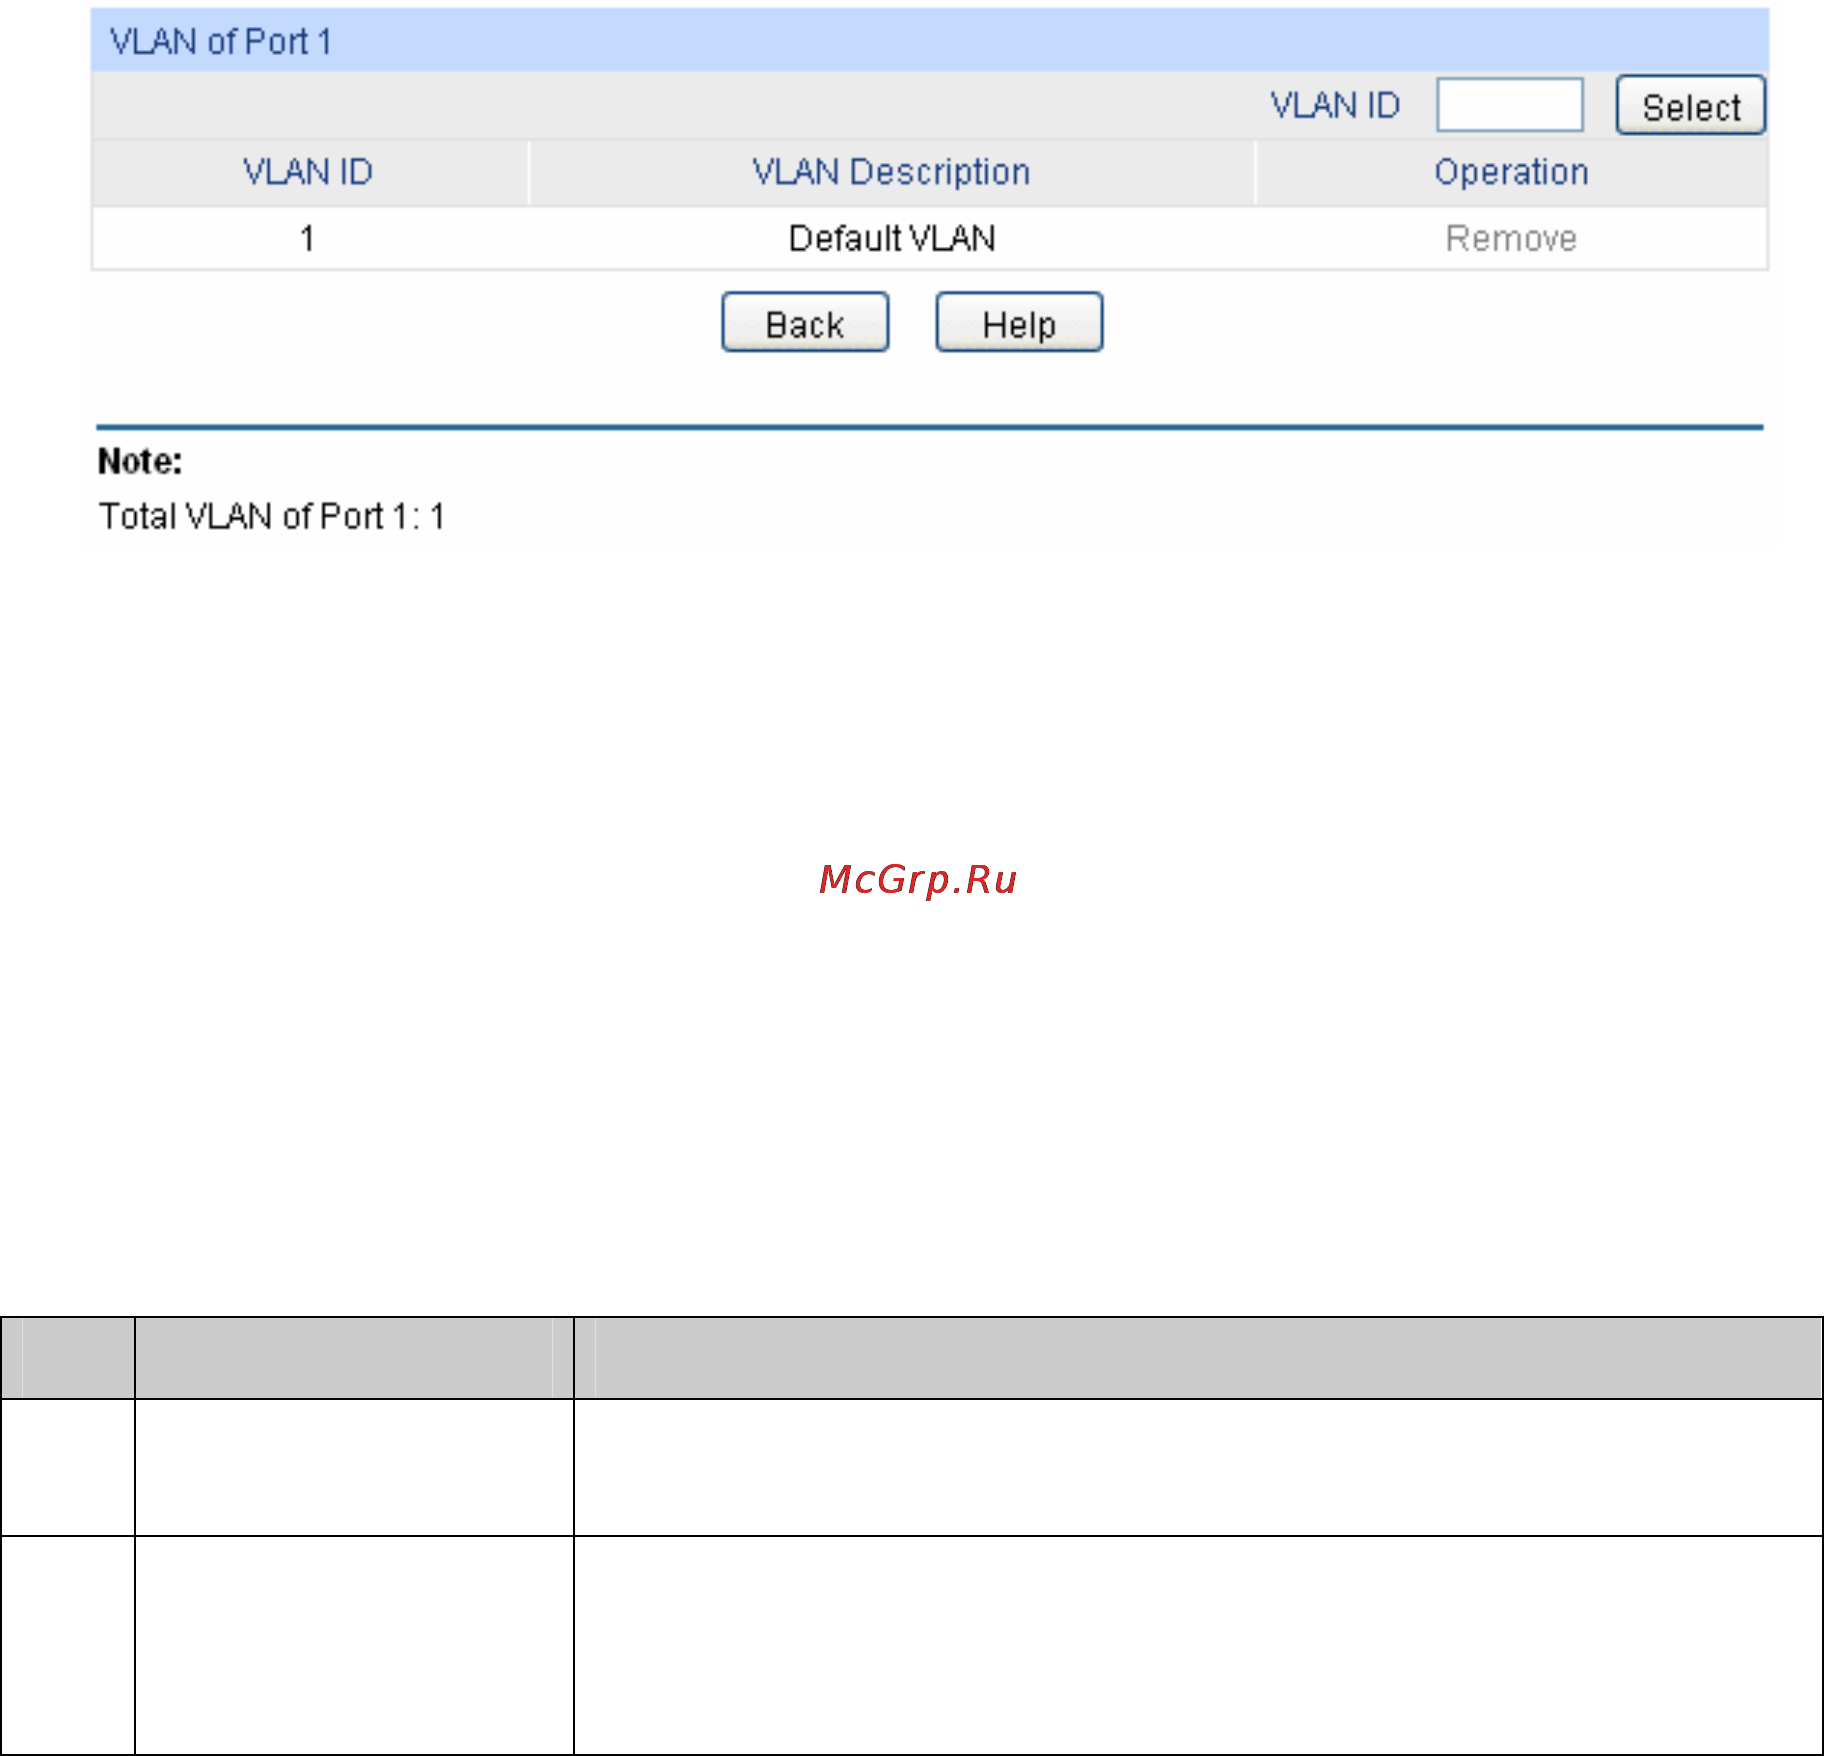
Task: Click the 'Total VLAN of Port 1: 1' note
Action: click(272, 517)
